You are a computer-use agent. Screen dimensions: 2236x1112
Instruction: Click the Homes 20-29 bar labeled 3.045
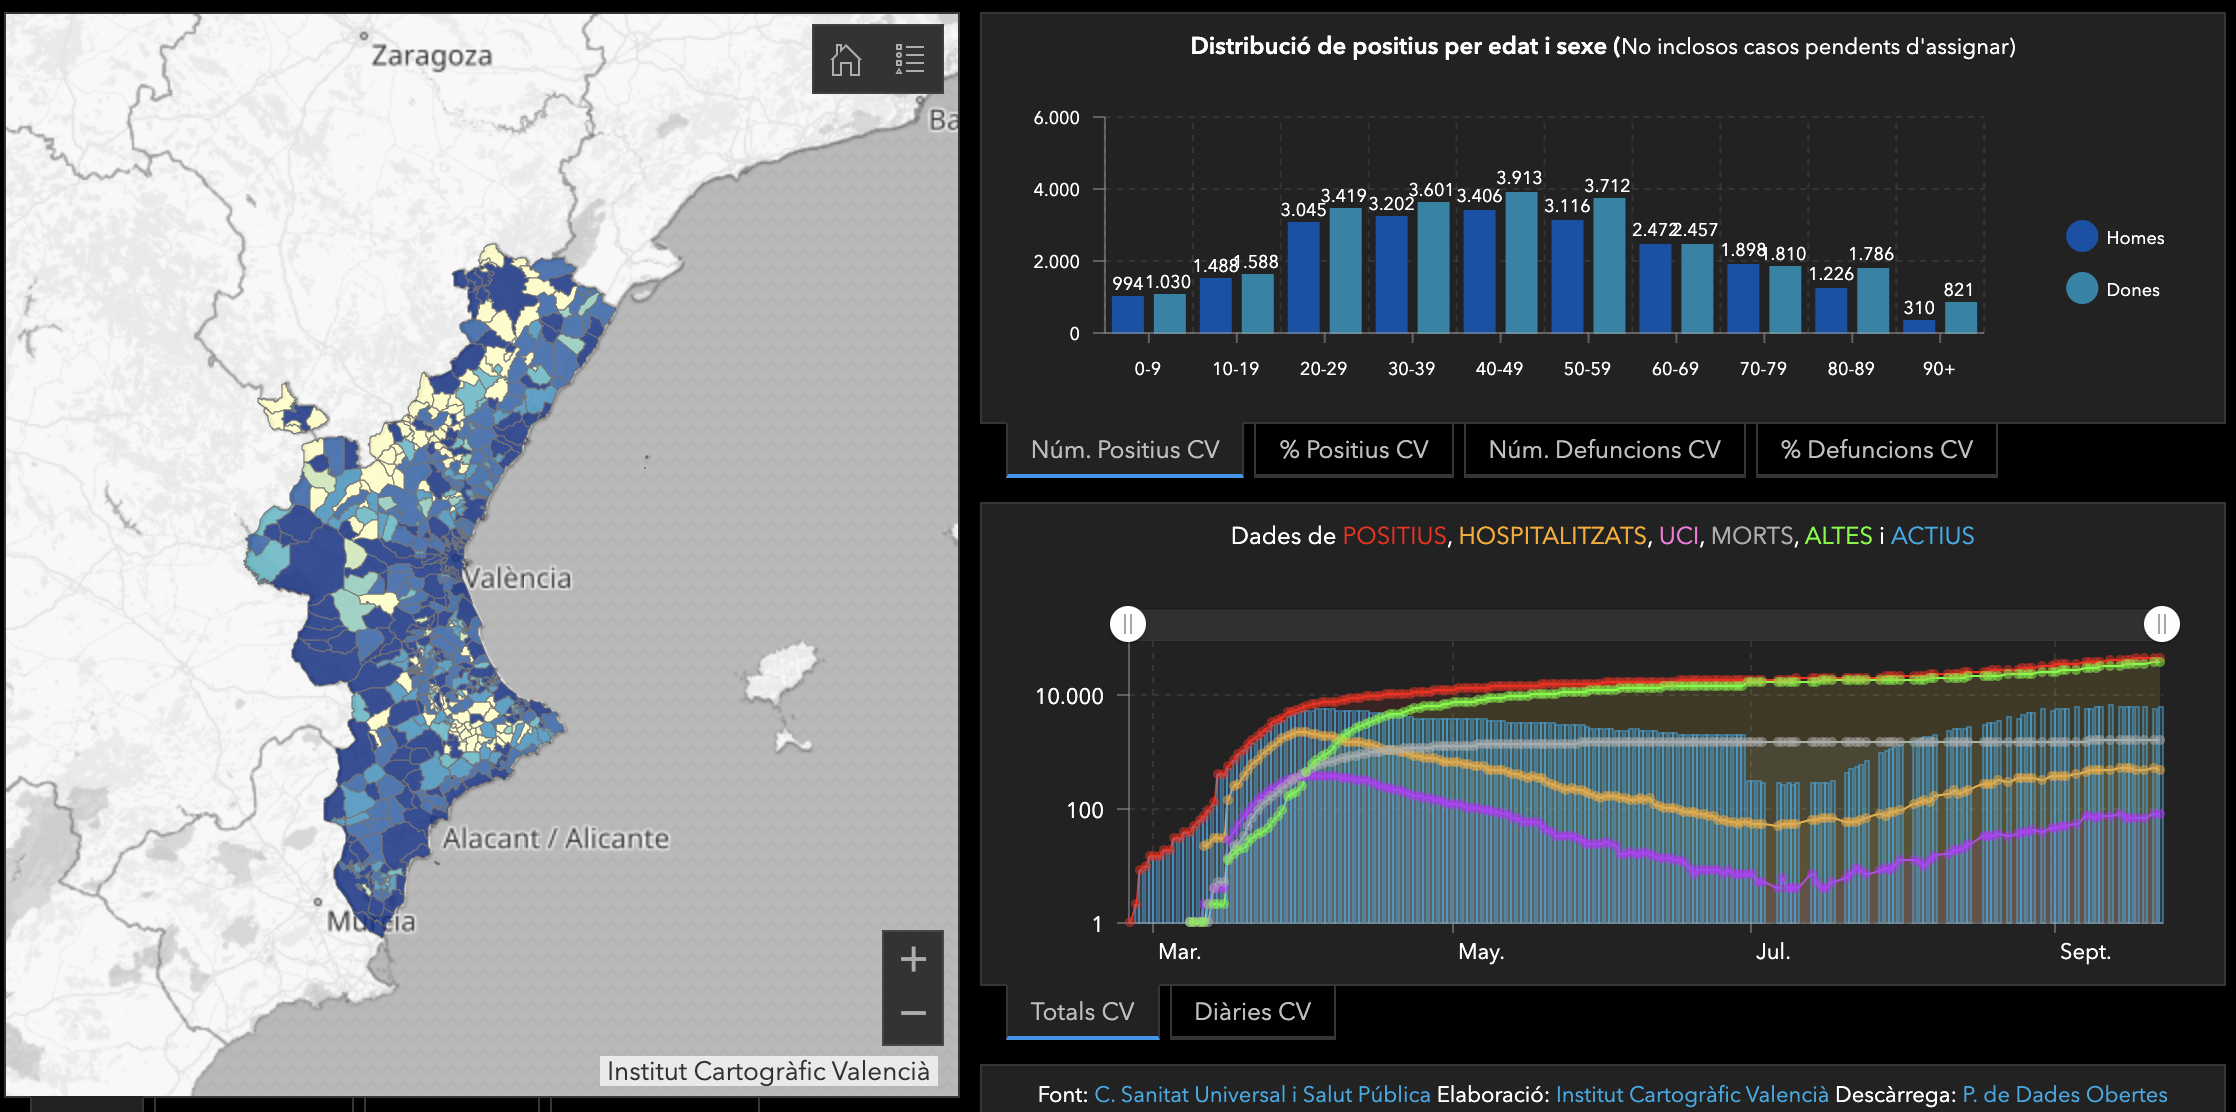(x=1304, y=278)
